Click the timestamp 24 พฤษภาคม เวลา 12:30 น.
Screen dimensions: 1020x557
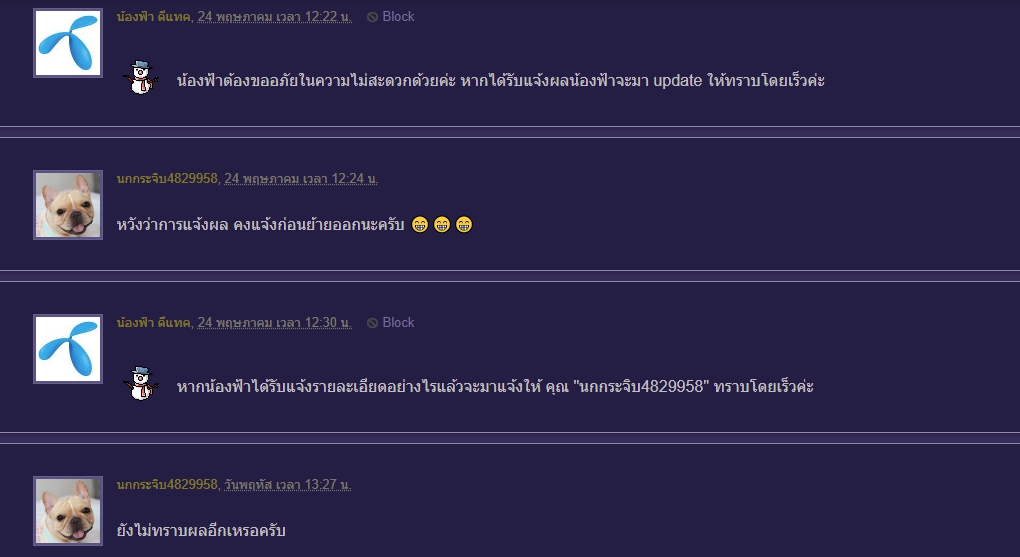click(274, 323)
